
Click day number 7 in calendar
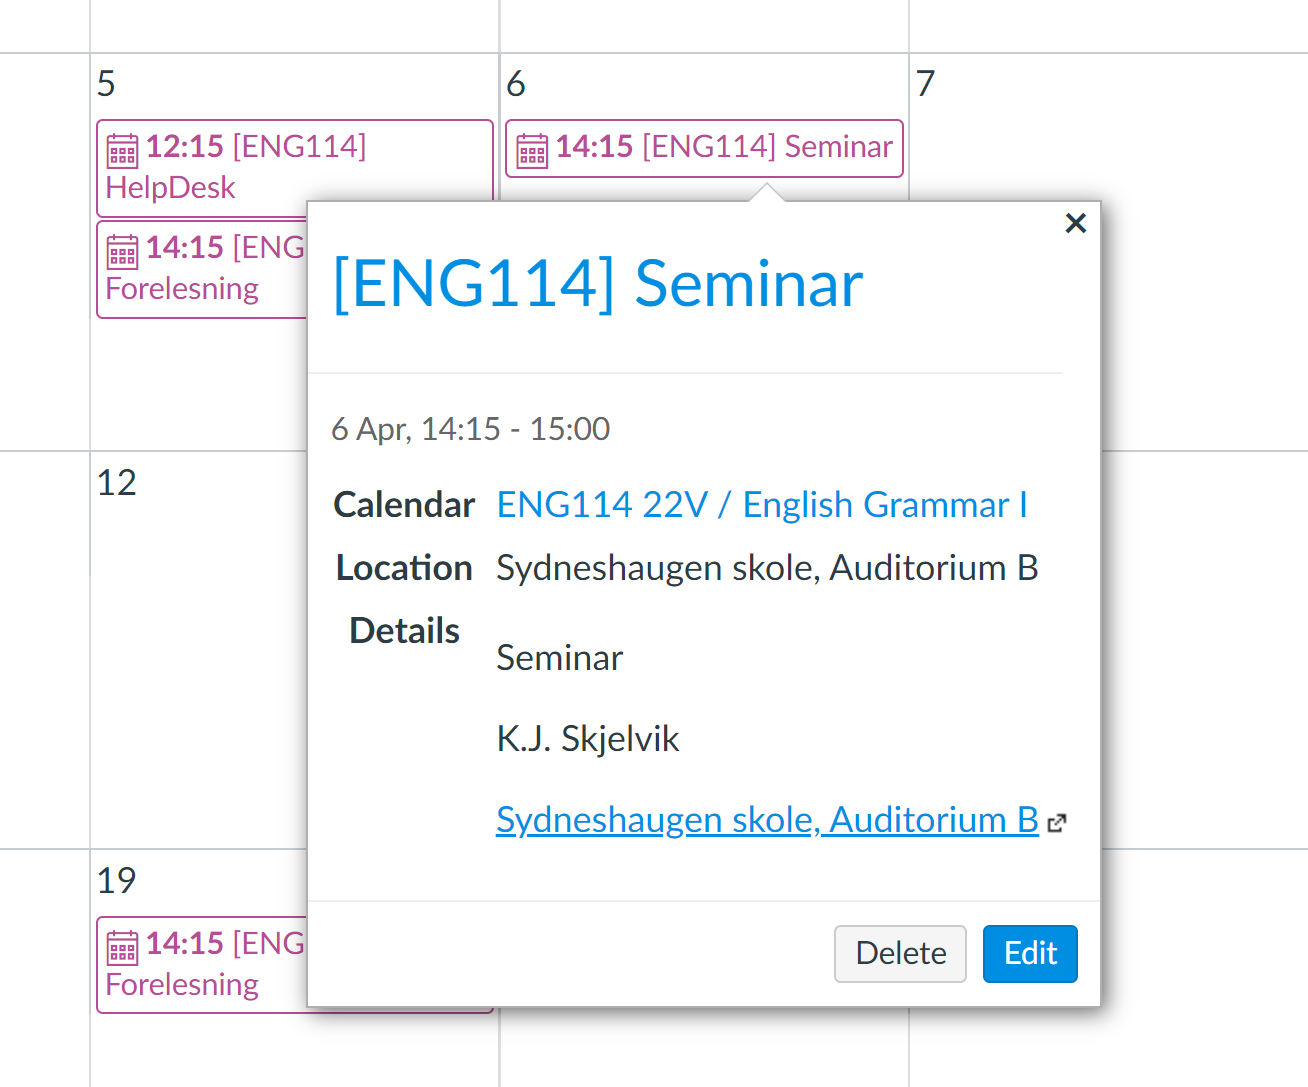click(925, 84)
